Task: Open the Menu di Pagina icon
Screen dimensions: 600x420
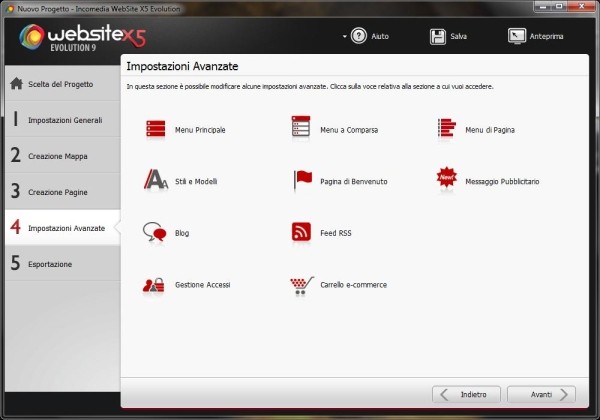Action: [x=447, y=129]
